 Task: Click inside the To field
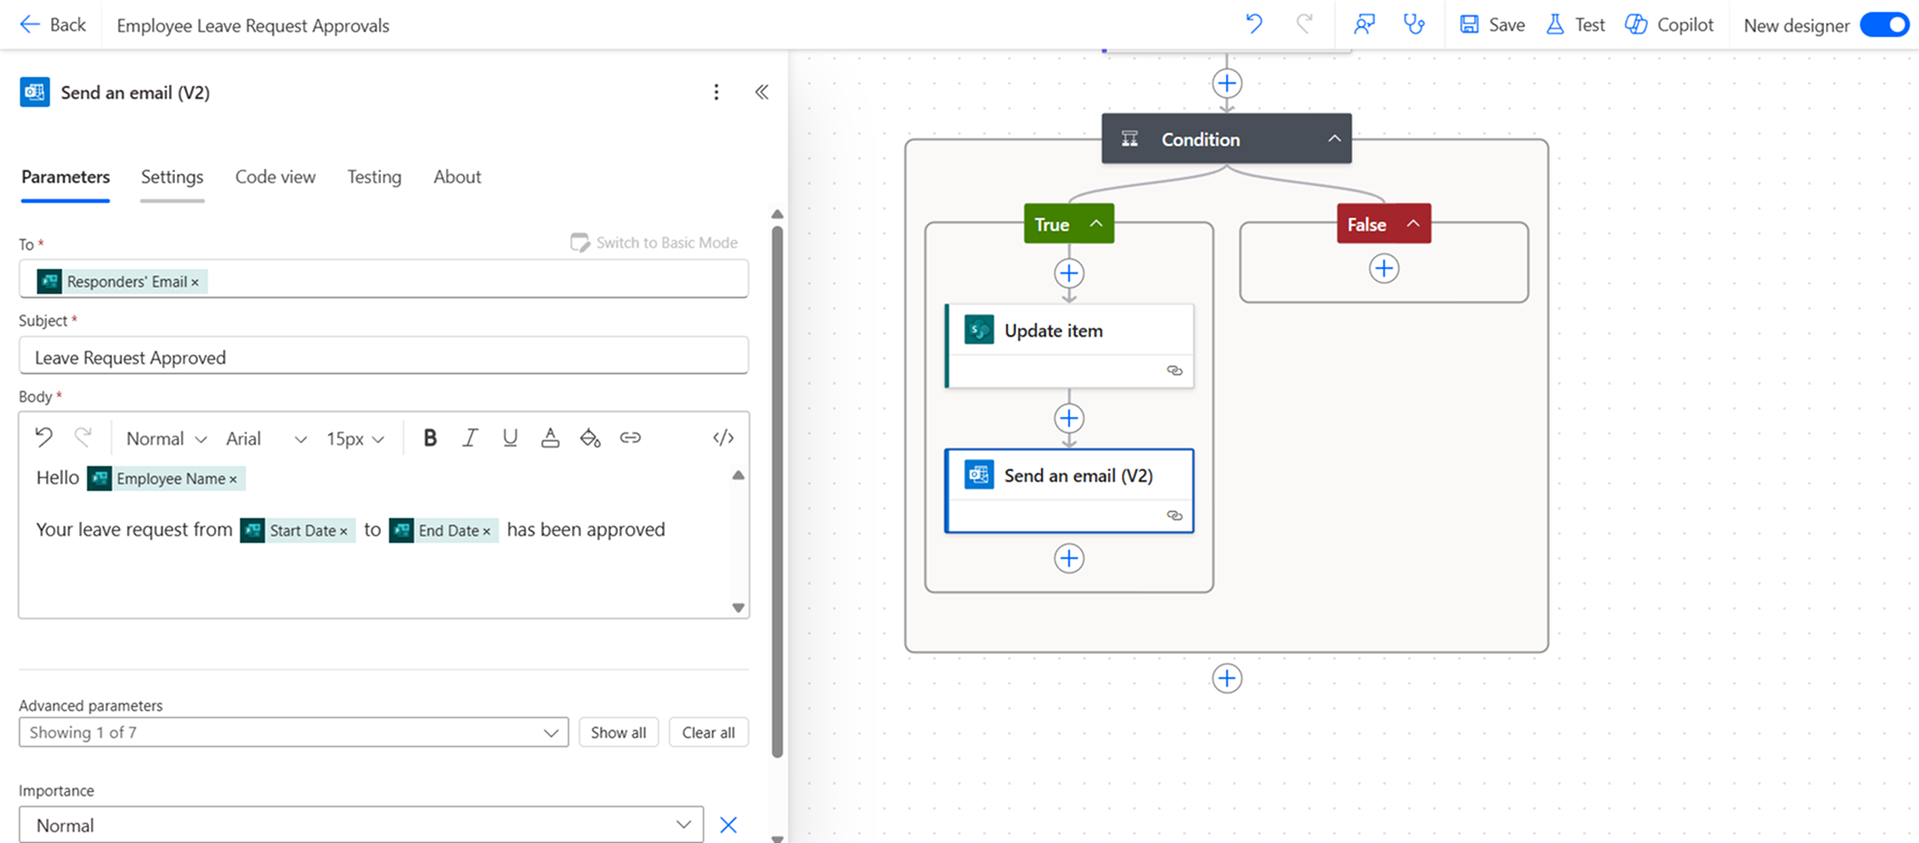[383, 280]
